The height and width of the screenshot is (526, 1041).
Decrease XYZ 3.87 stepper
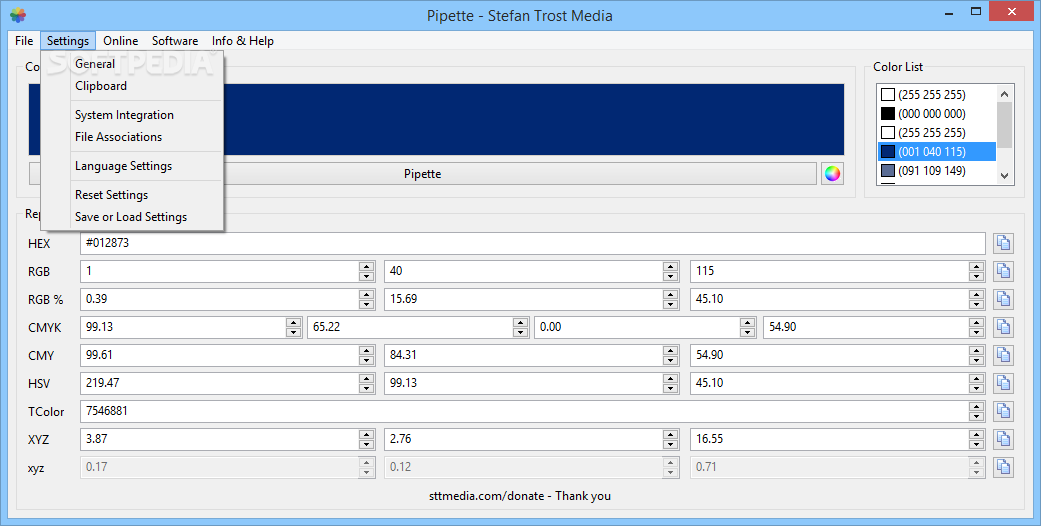(366, 444)
